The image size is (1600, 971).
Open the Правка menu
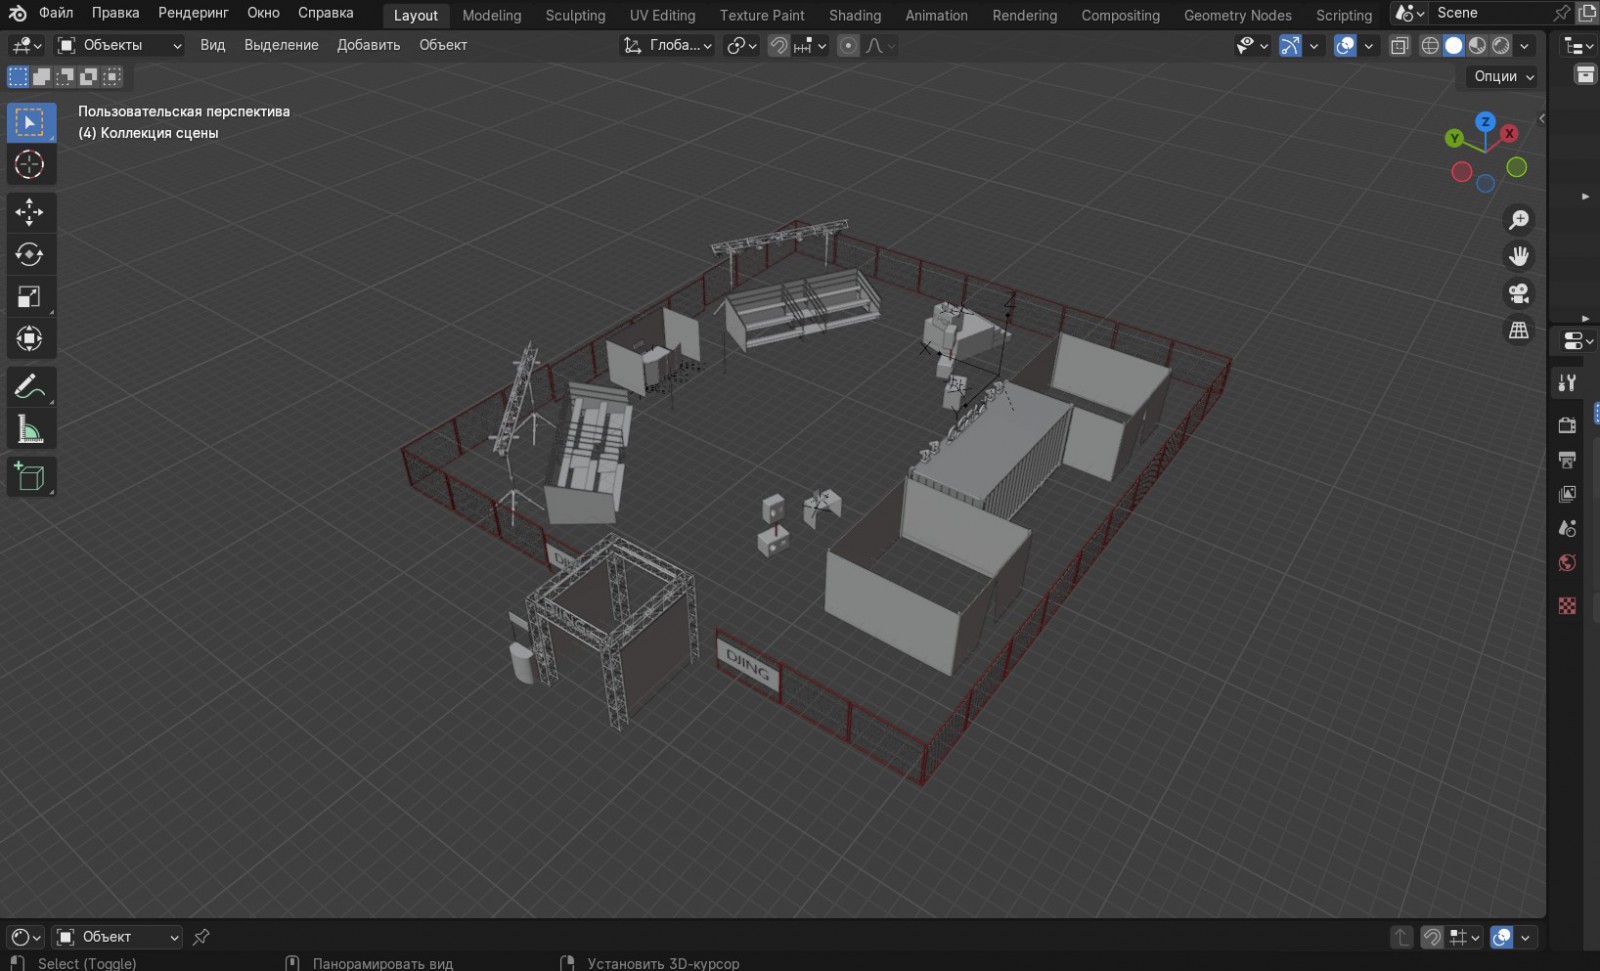115,13
